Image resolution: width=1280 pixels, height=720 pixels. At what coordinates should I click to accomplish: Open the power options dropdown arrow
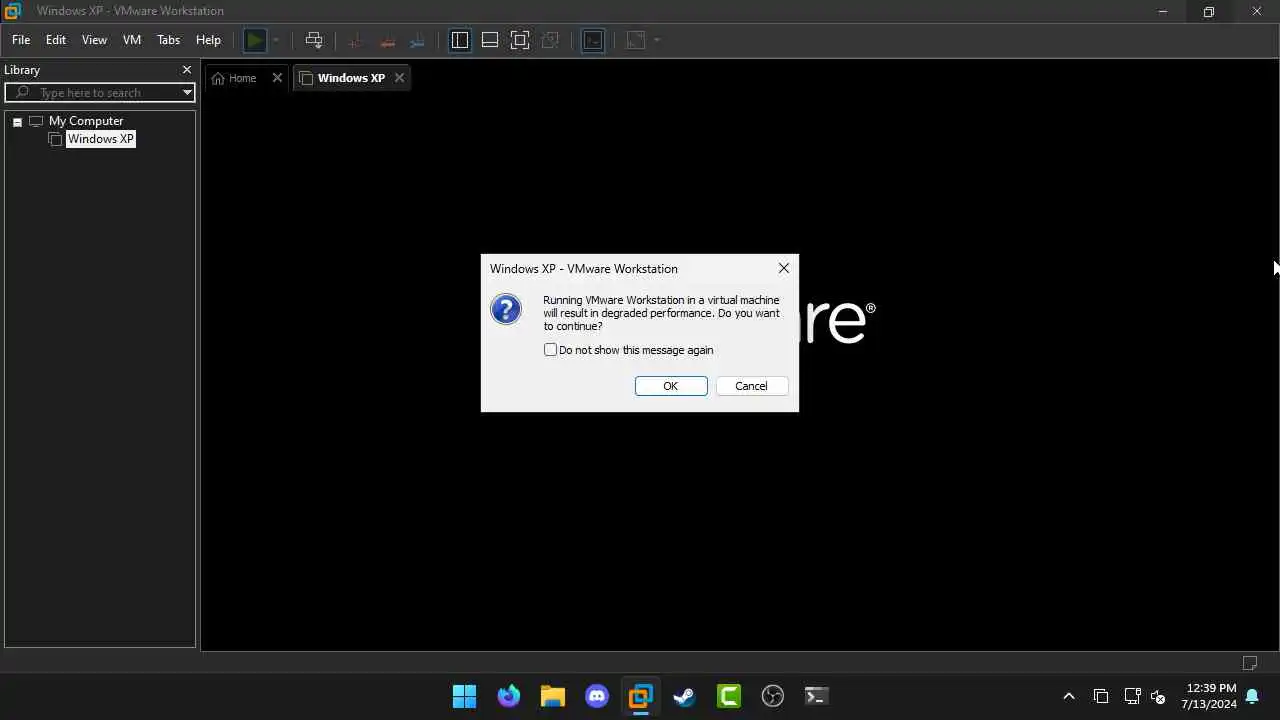click(x=276, y=40)
